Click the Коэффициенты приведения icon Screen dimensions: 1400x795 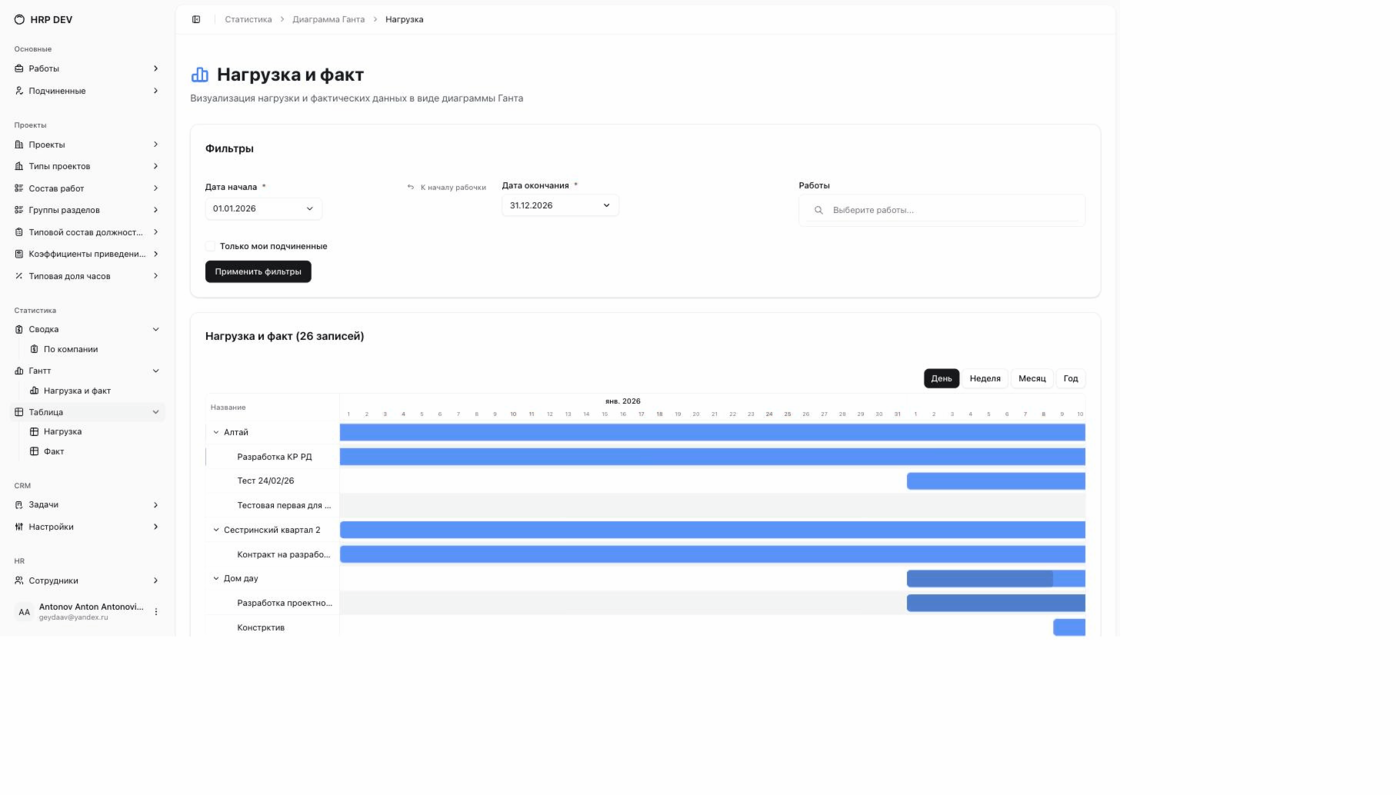[19, 254]
